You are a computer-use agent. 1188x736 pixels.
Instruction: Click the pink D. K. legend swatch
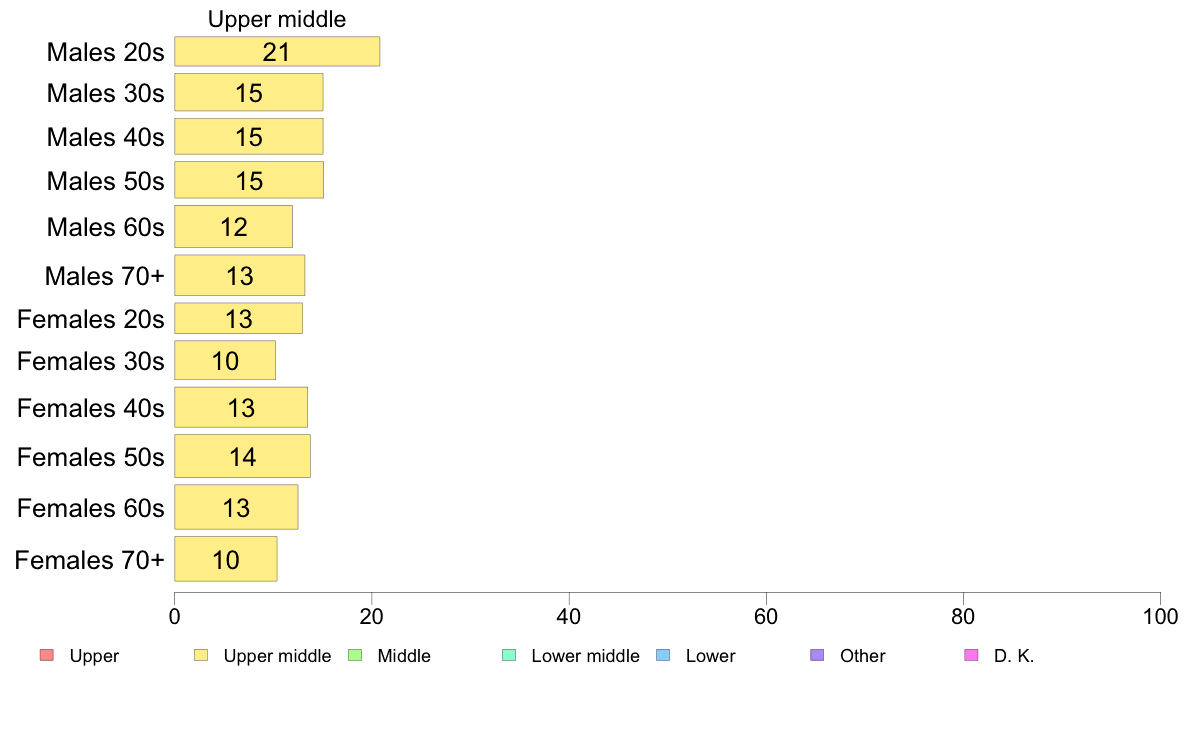pos(971,655)
